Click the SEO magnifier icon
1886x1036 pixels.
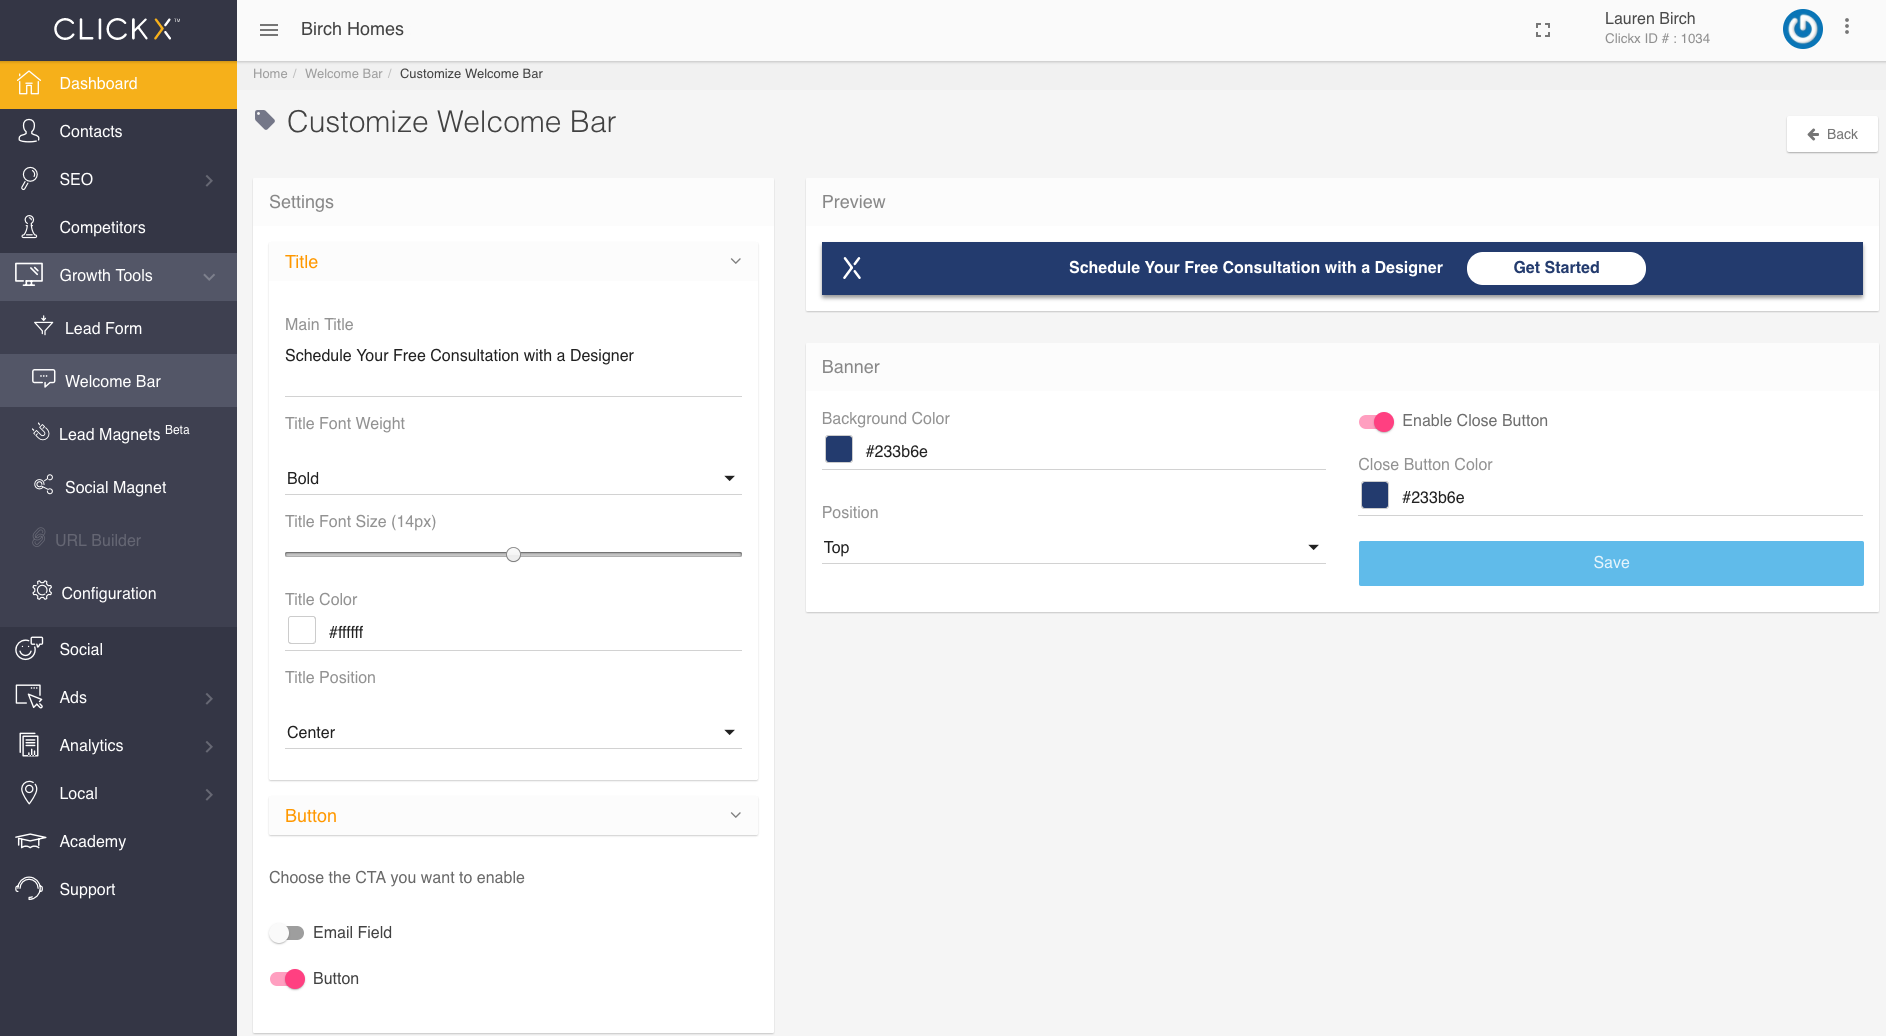(x=29, y=179)
